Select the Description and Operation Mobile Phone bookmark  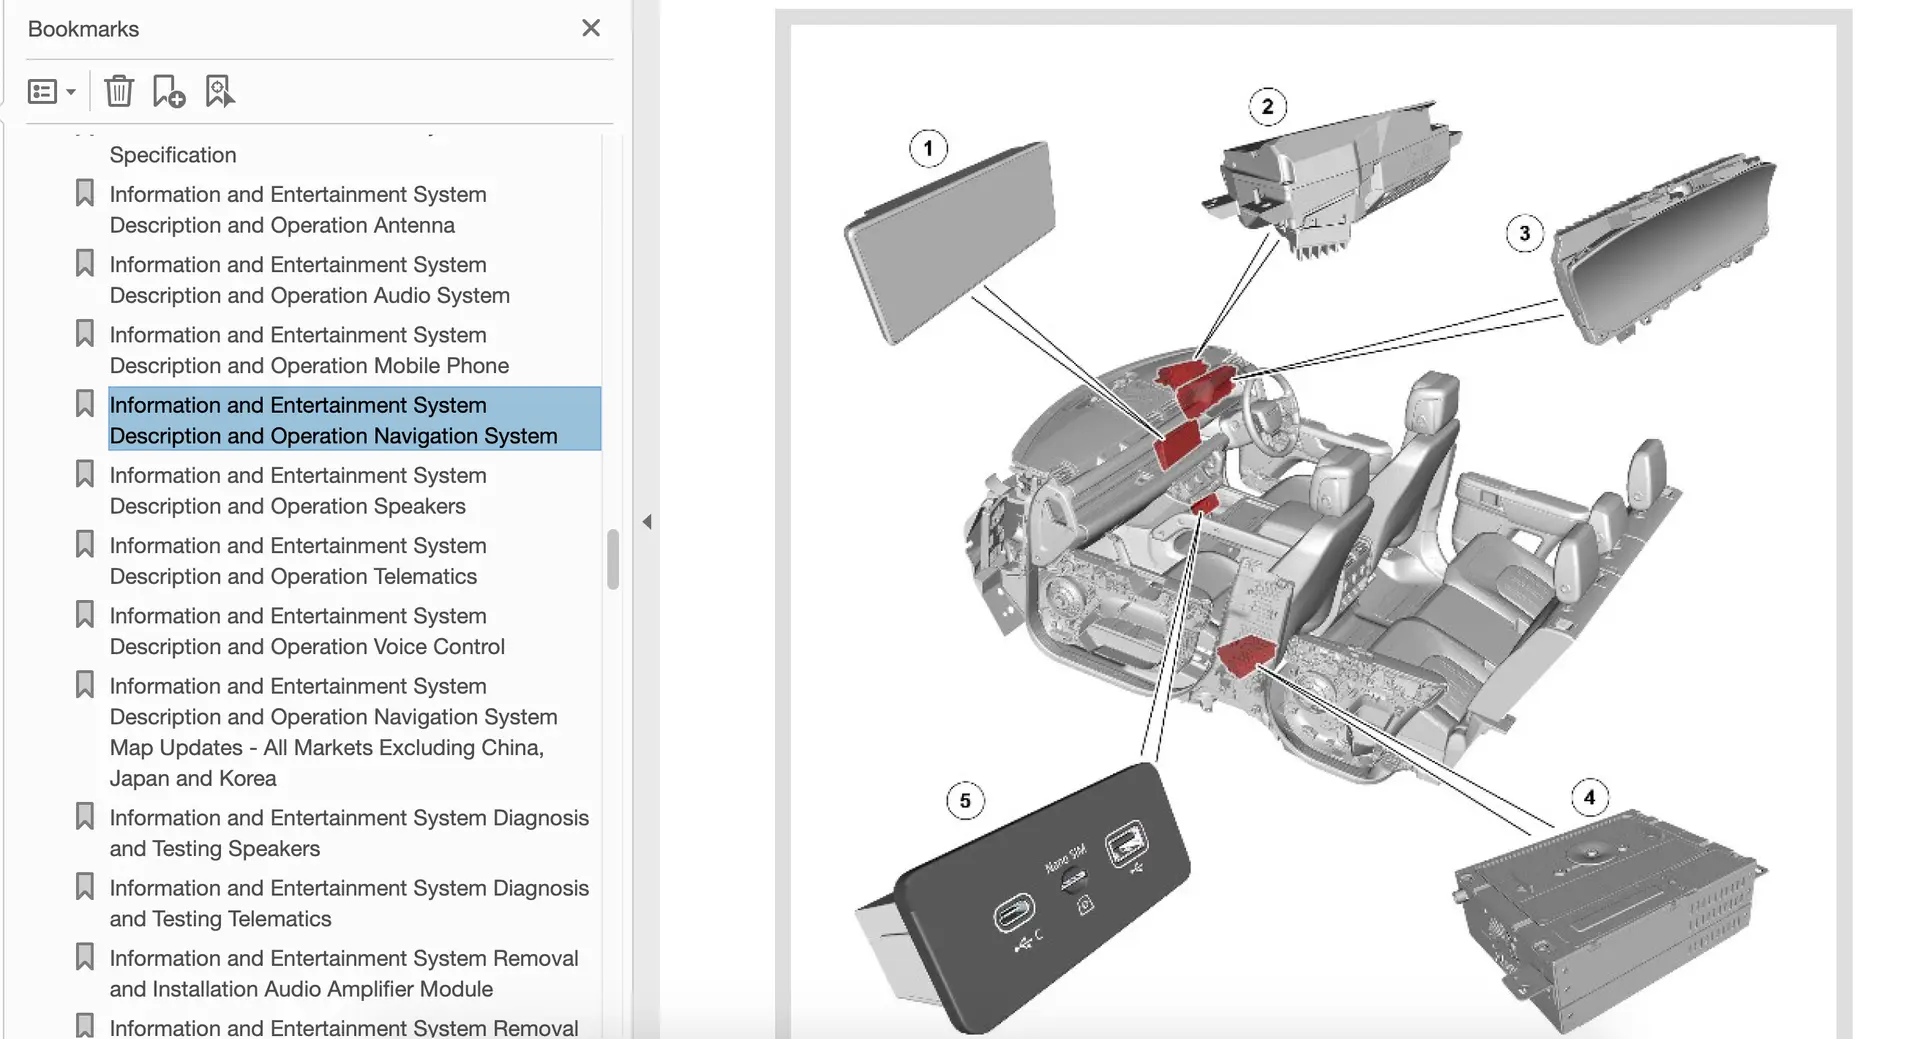(x=309, y=350)
